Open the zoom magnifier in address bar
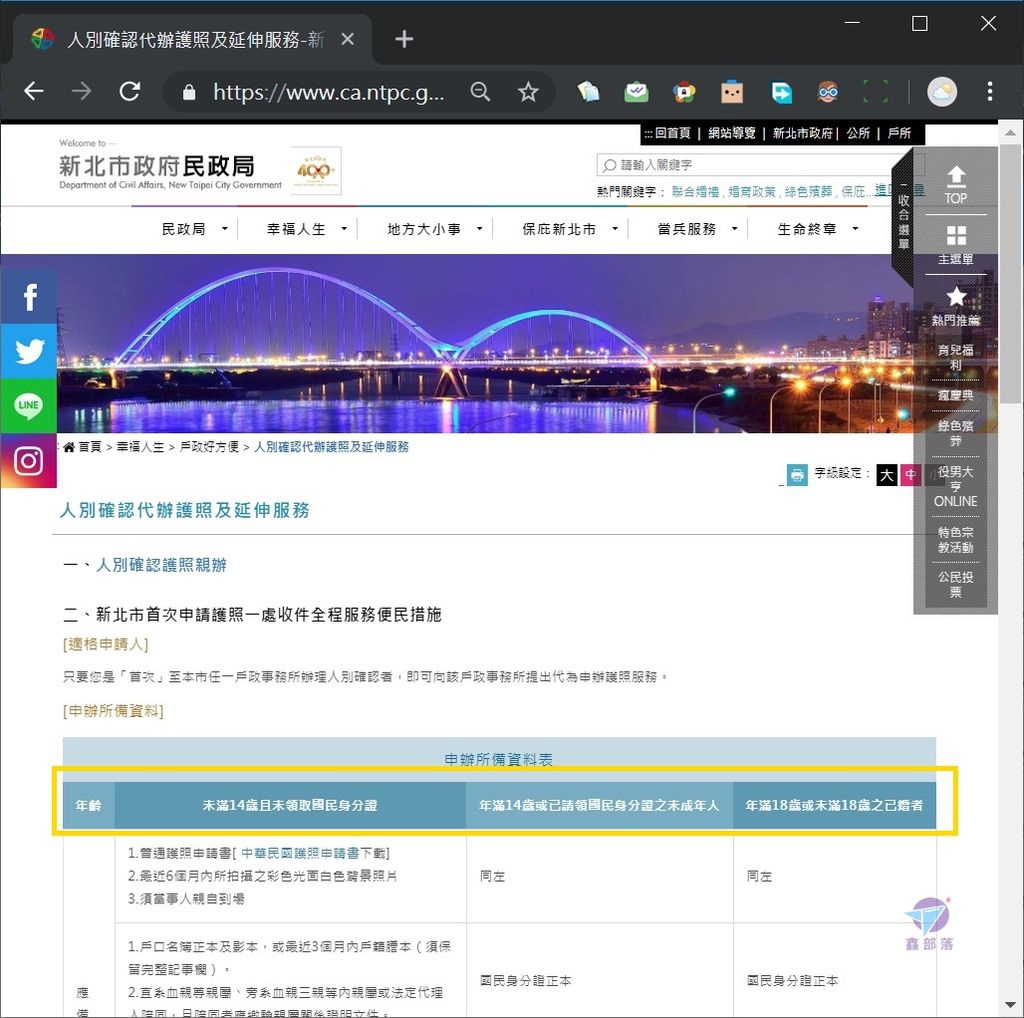The height and width of the screenshot is (1018, 1024). tap(480, 91)
